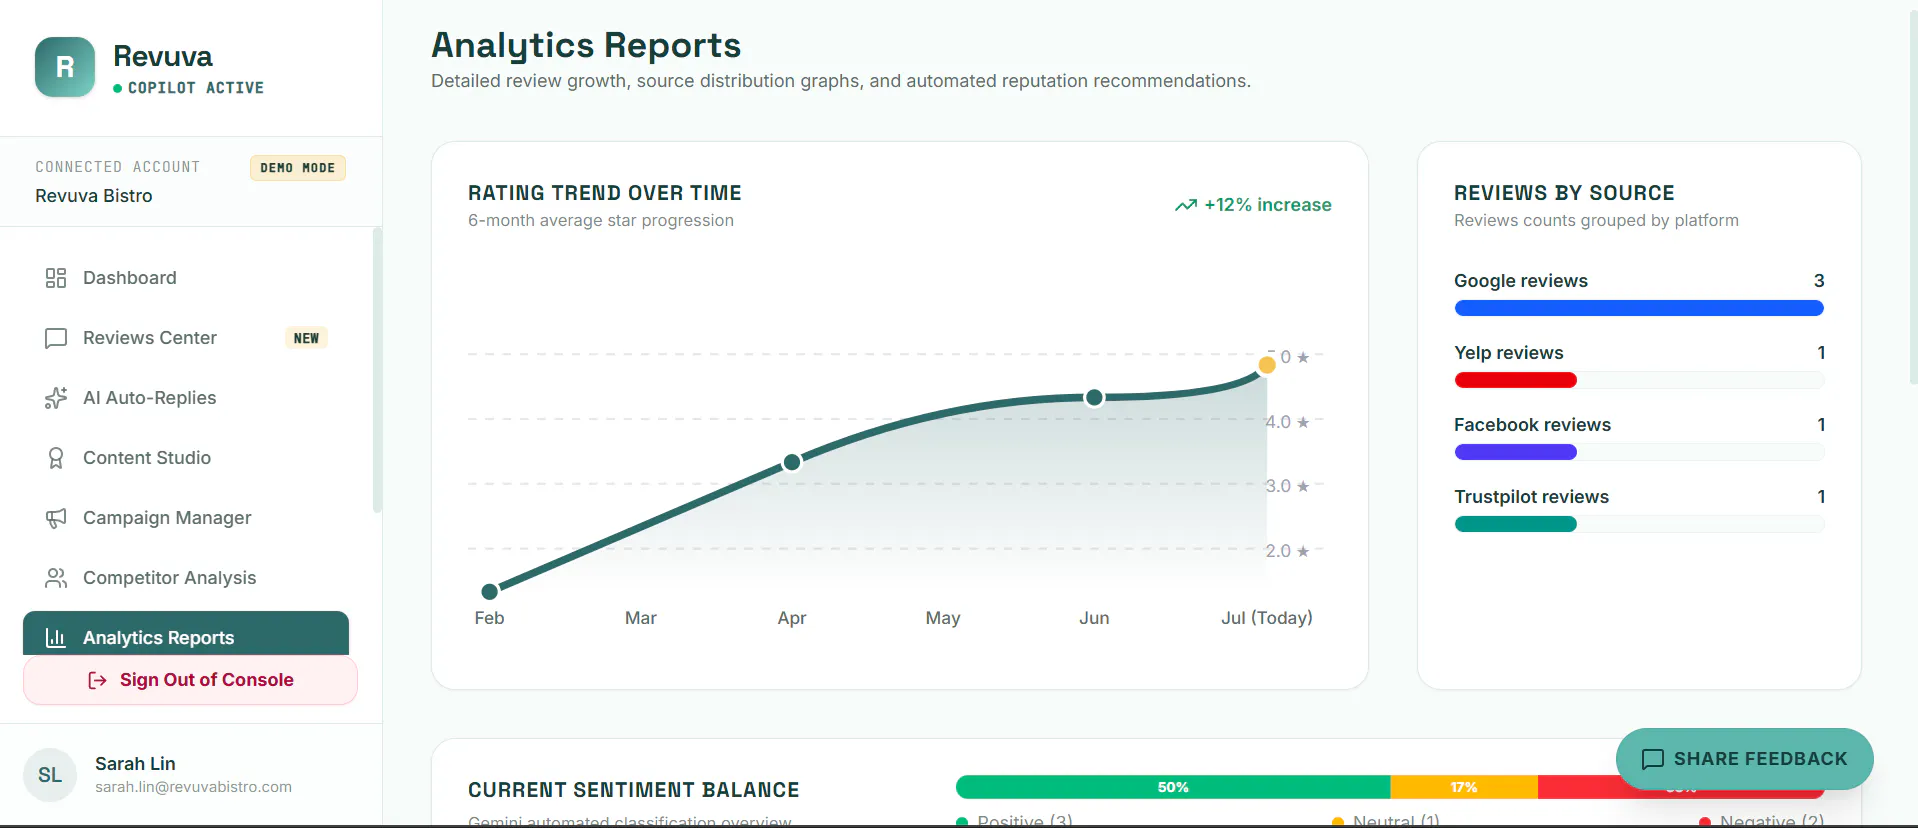Viewport: 1918px width, 828px height.
Task: Click the Facebook reviews label
Action: (1533, 425)
